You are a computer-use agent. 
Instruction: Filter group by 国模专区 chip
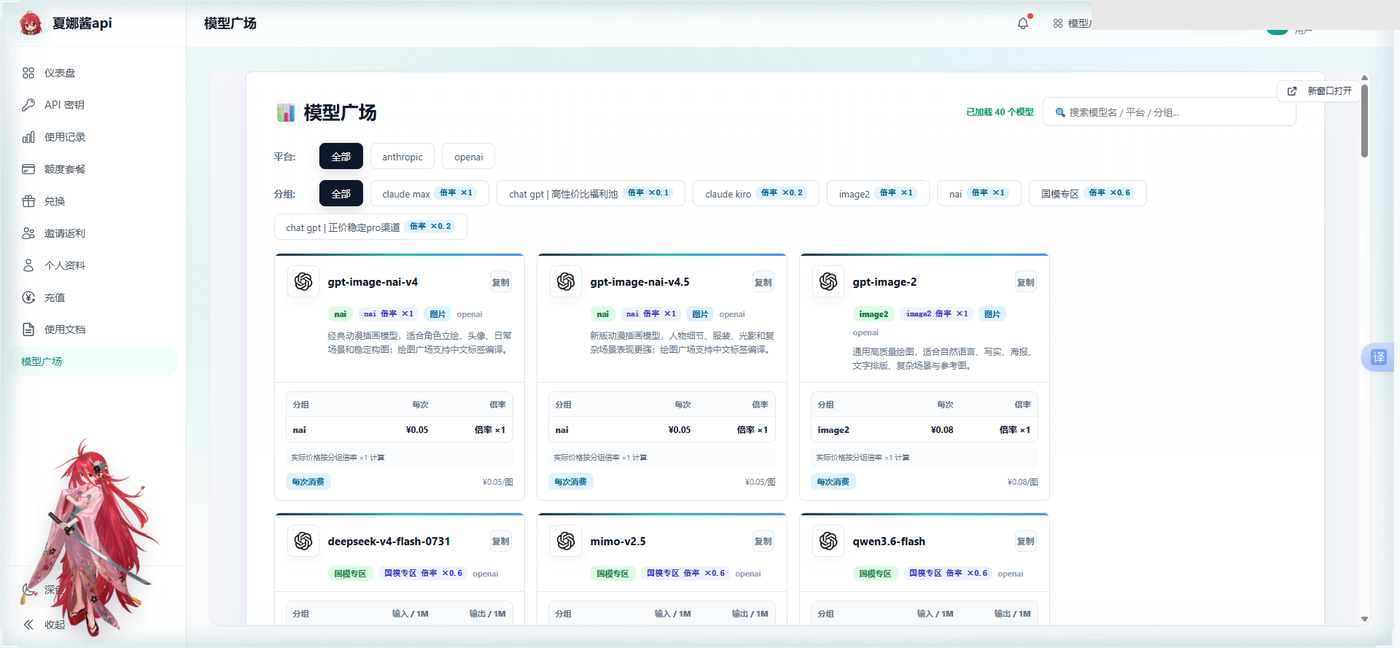[x=1087, y=193]
